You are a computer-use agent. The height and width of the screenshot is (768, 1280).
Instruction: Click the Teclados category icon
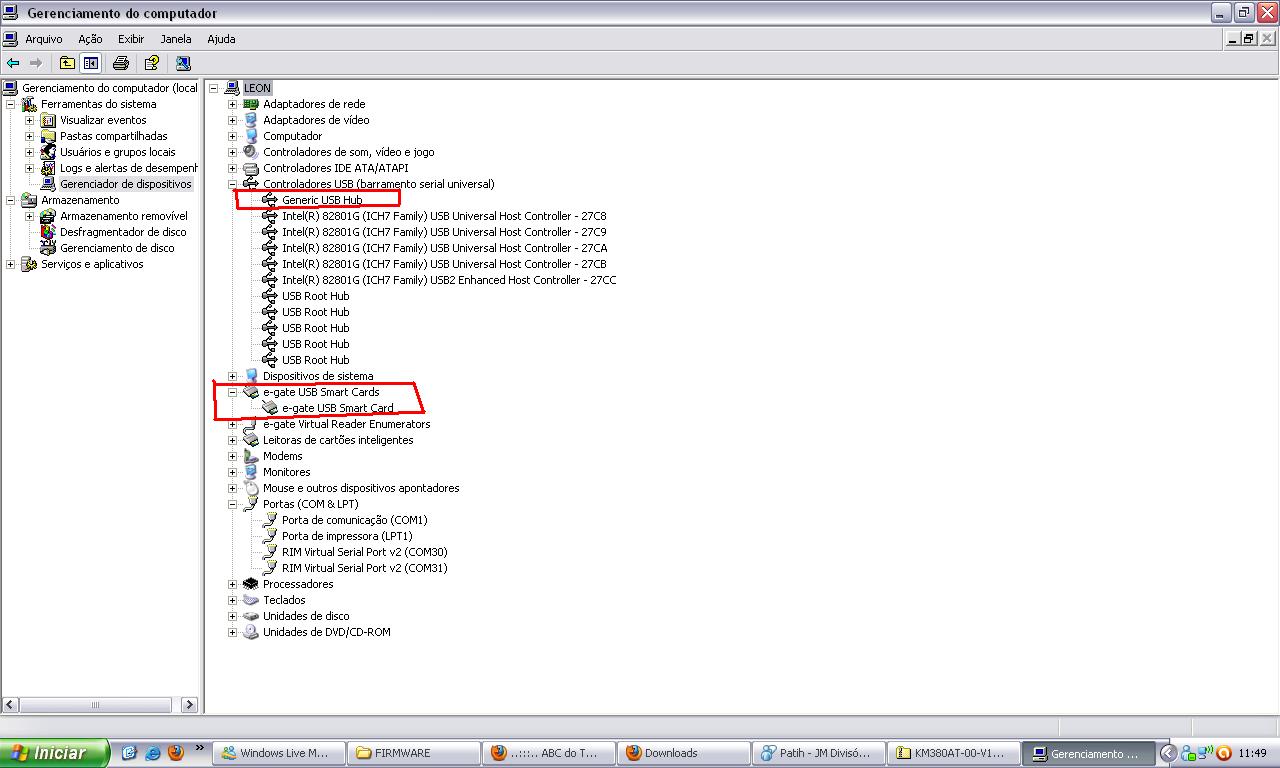point(251,600)
